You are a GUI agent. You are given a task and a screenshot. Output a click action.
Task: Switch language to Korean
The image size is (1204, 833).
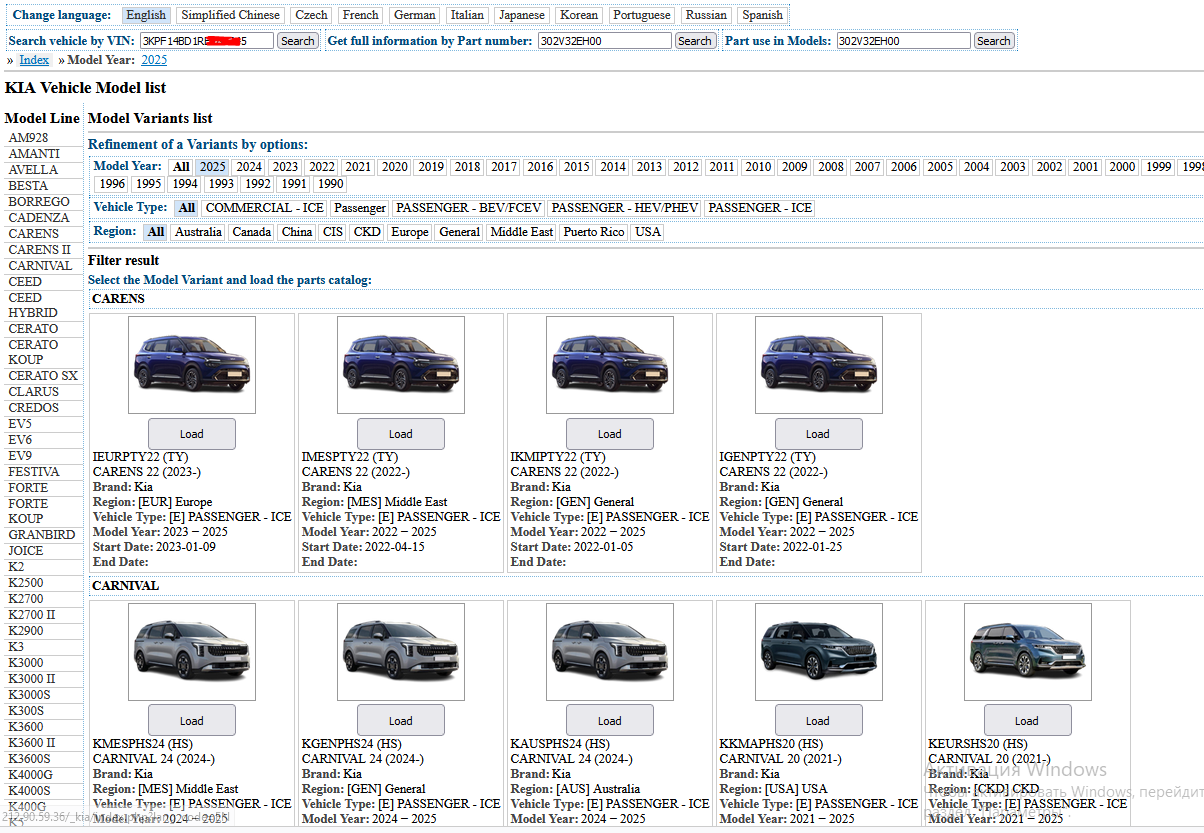tap(579, 15)
